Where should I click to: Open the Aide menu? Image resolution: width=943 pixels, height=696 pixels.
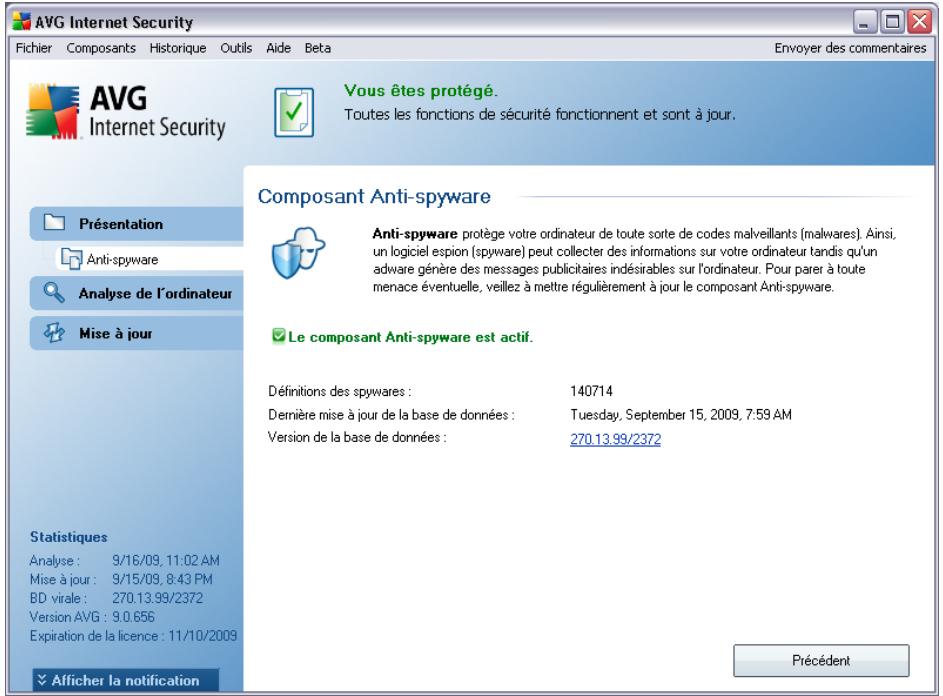coord(278,48)
